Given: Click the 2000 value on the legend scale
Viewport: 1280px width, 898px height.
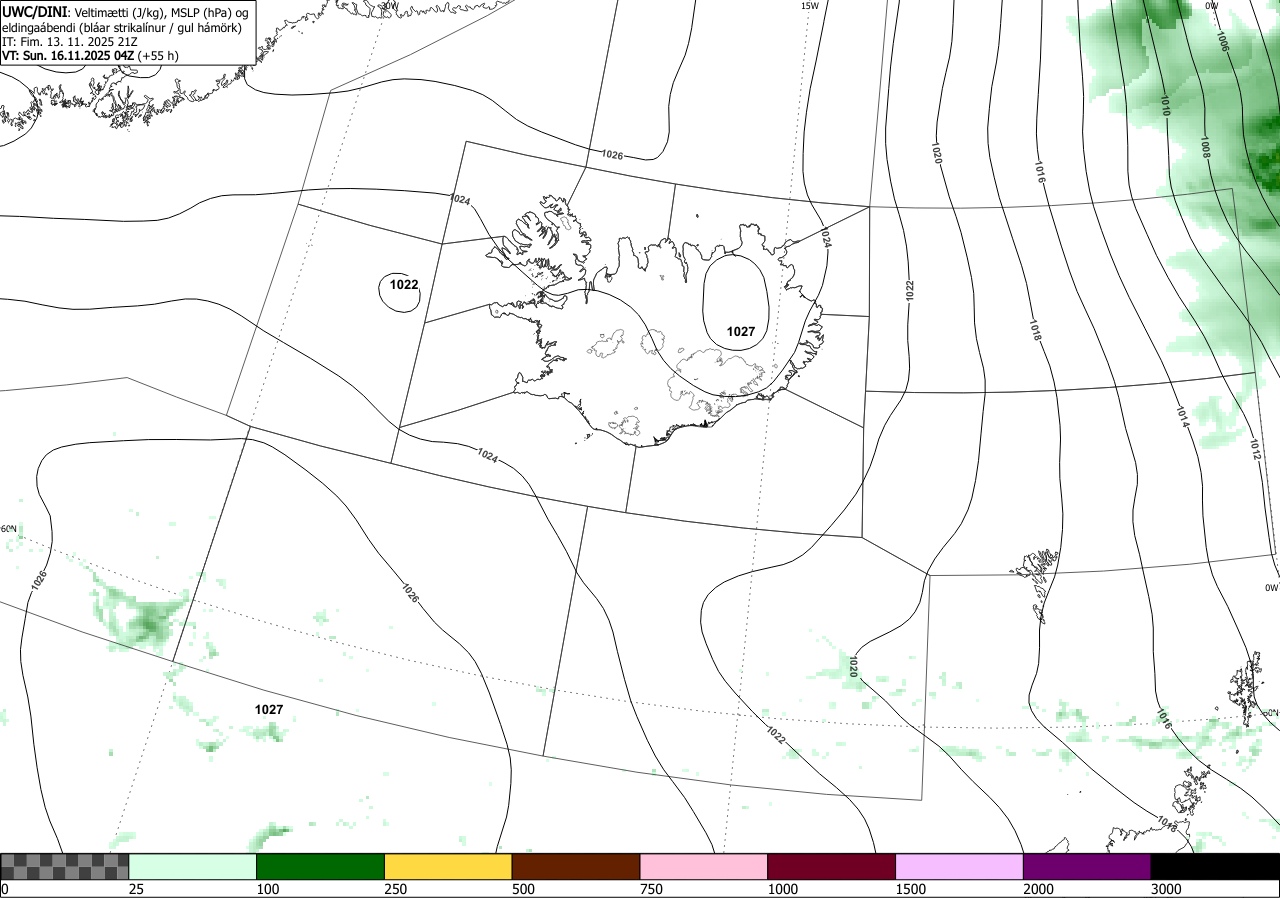Looking at the screenshot, I should 1039,889.
